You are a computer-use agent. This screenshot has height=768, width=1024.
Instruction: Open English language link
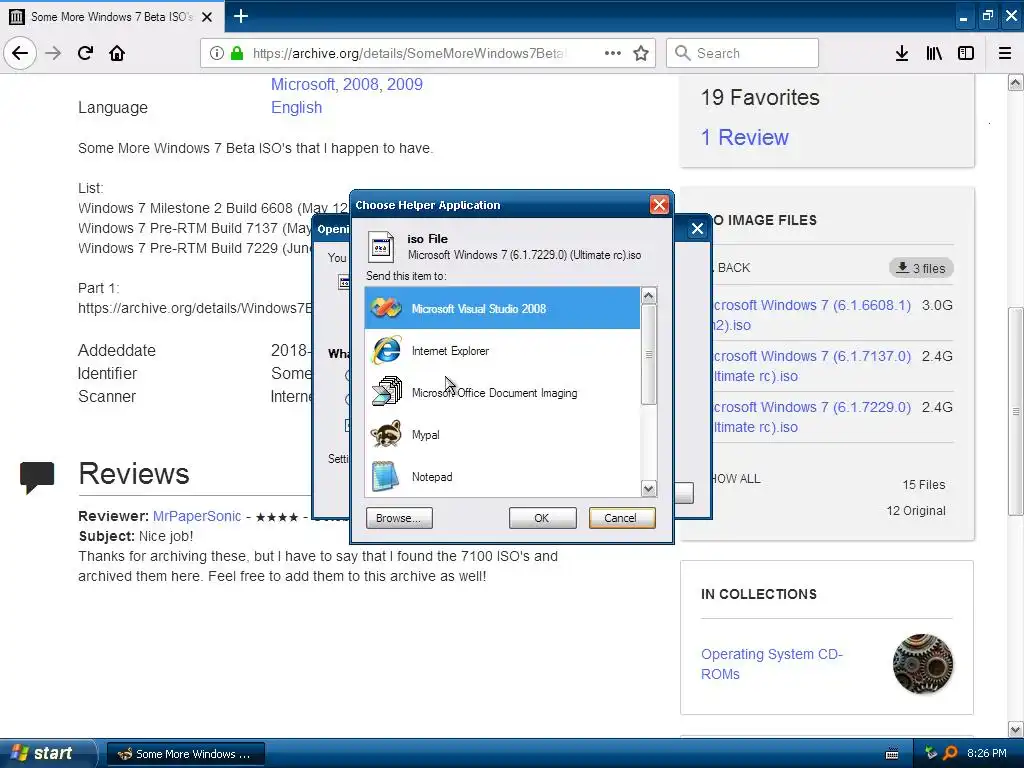[x=296, y=107]
